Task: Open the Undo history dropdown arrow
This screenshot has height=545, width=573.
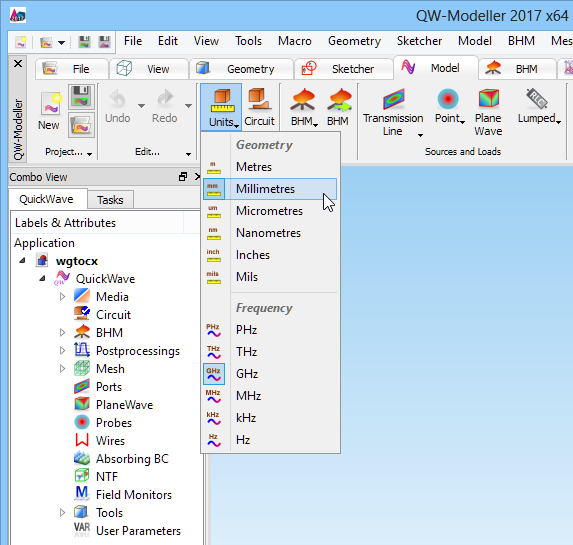Action: tap(141, 106)
